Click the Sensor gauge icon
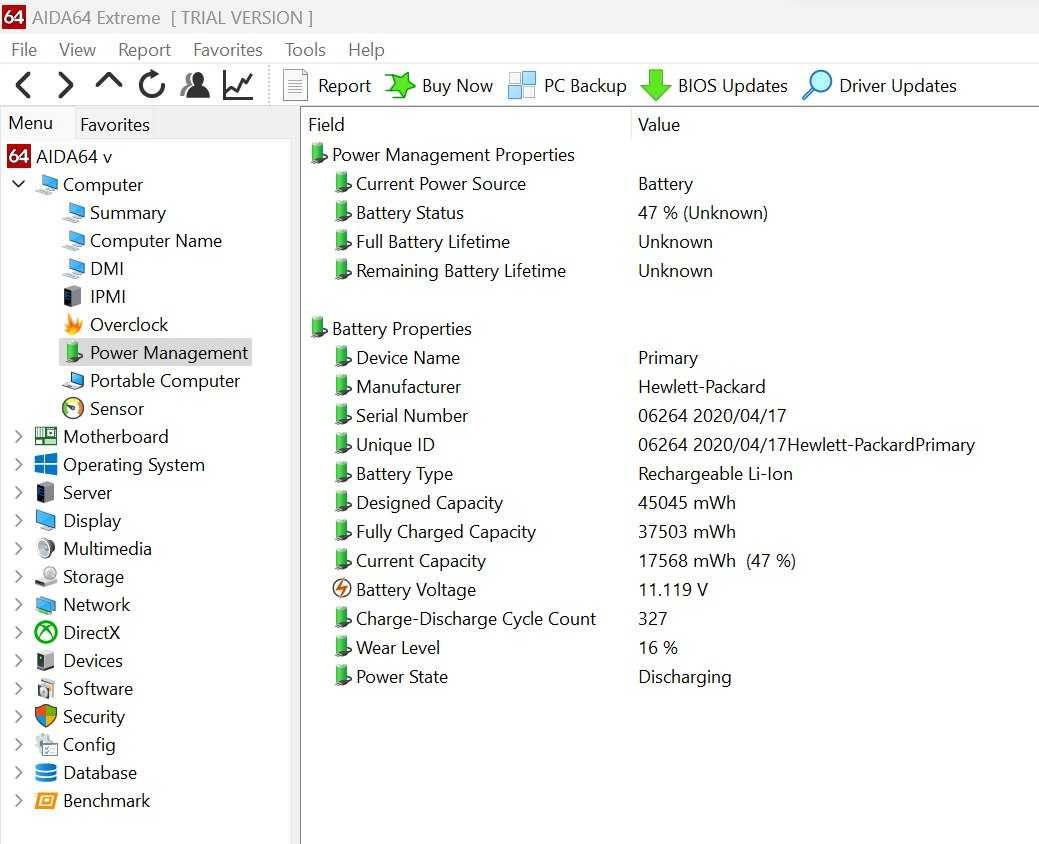The image size is (1039, 844). click(x=73, y=408)
